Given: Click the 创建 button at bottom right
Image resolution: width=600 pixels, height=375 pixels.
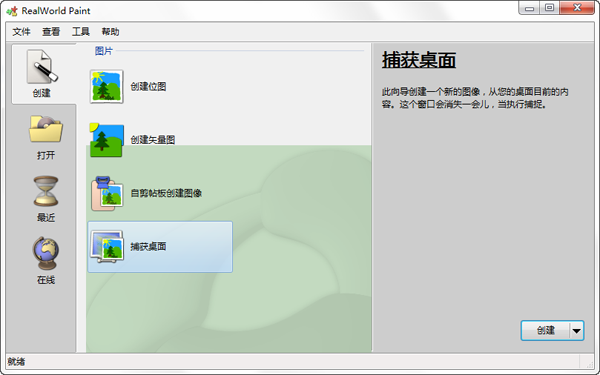Looking at the screenshot, I should pos(545,330).
